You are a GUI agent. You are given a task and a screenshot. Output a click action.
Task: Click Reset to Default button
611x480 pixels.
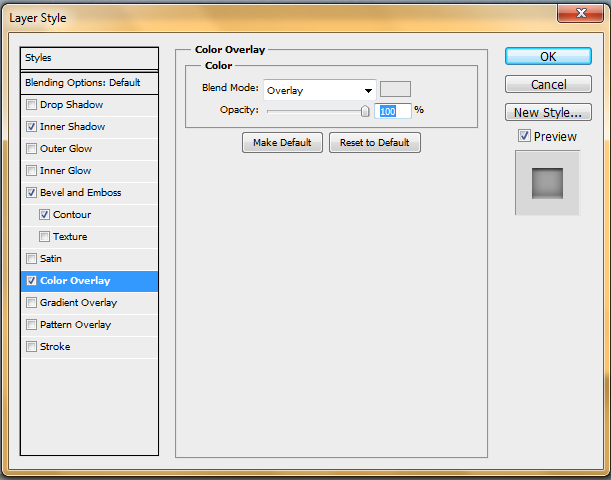[374, 143]
